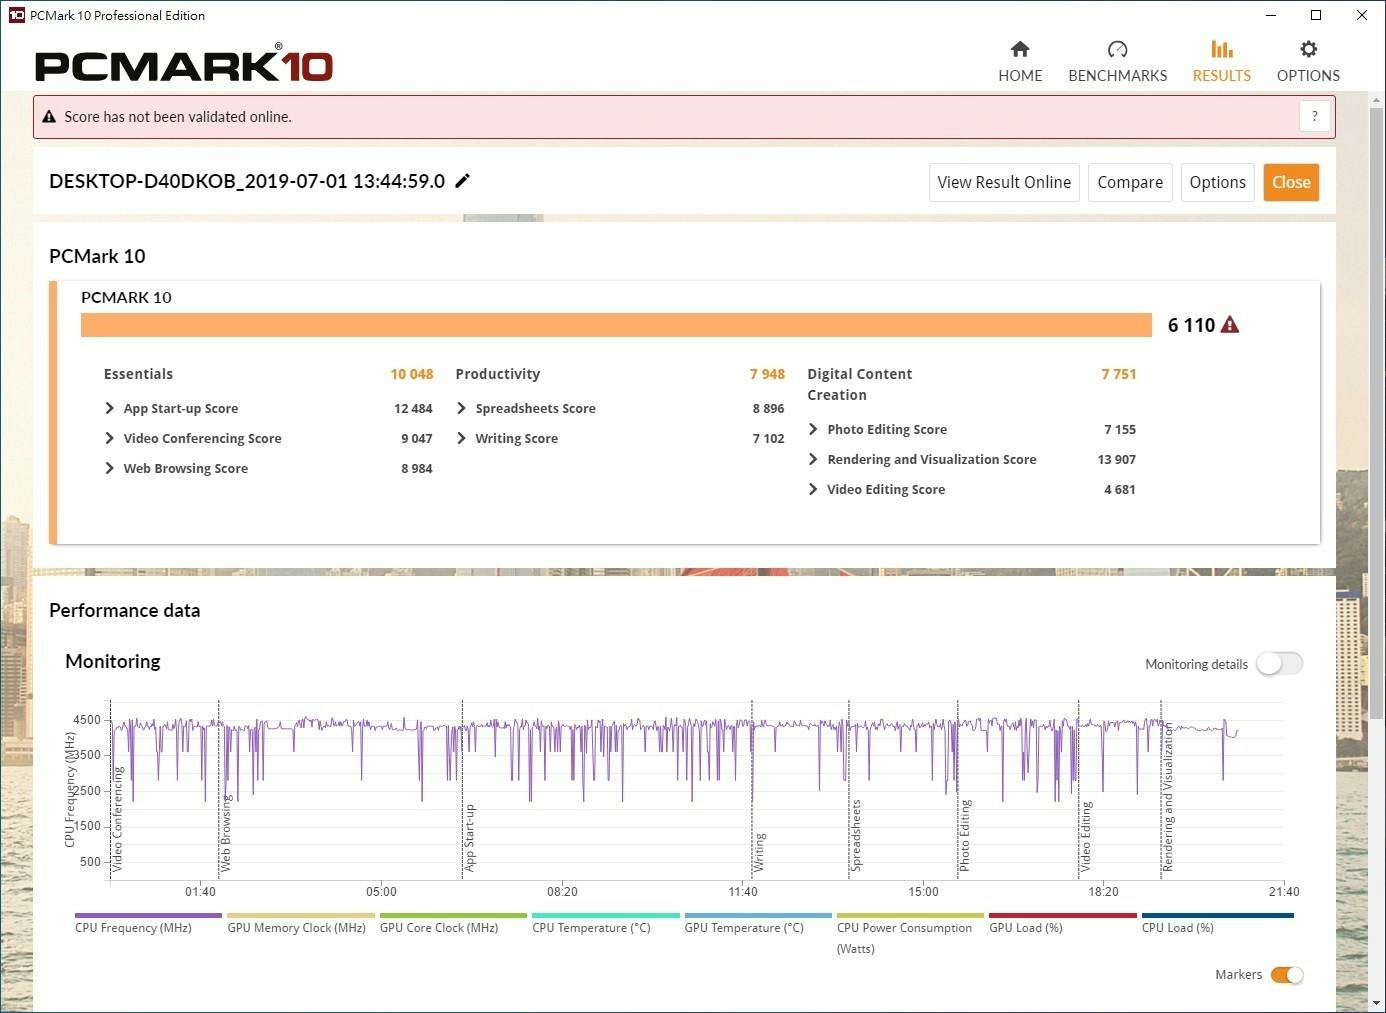Expand Writing Score
This screenshot has width=1386, height=1013.
[461, 438]
